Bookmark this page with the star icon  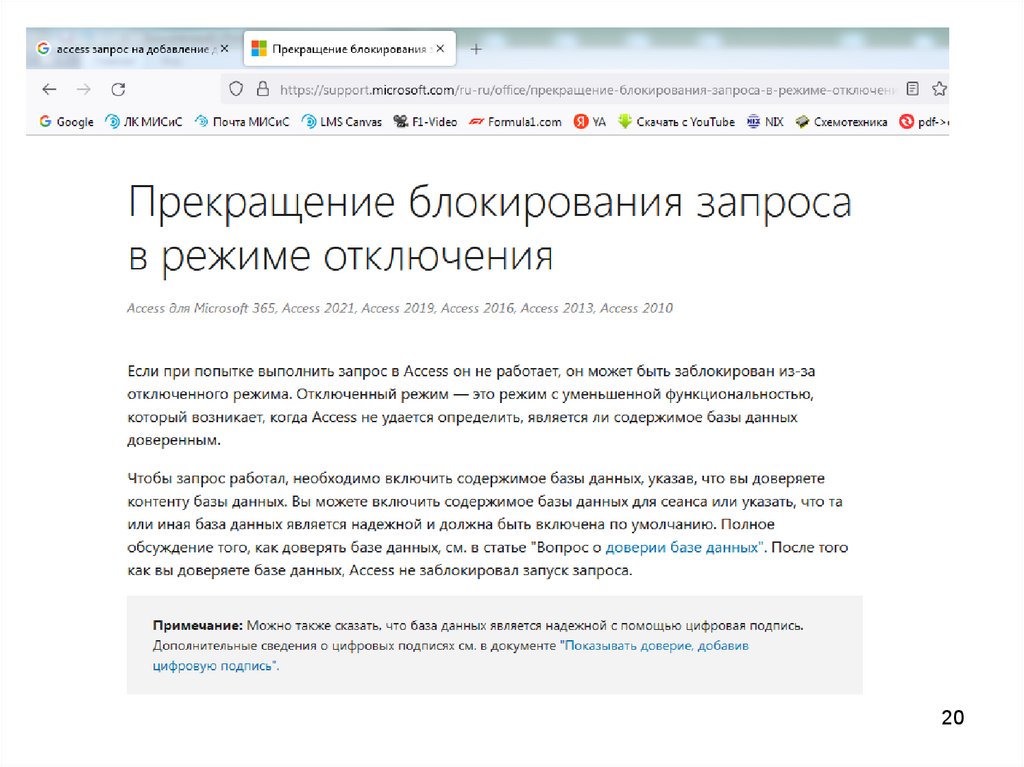click(939, 89)
